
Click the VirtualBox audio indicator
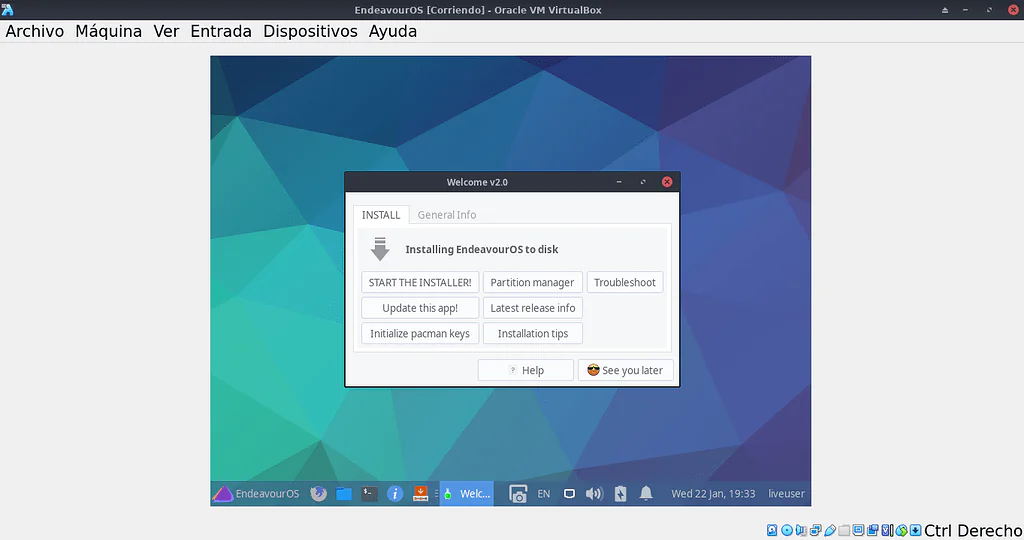tap(801, 530)
